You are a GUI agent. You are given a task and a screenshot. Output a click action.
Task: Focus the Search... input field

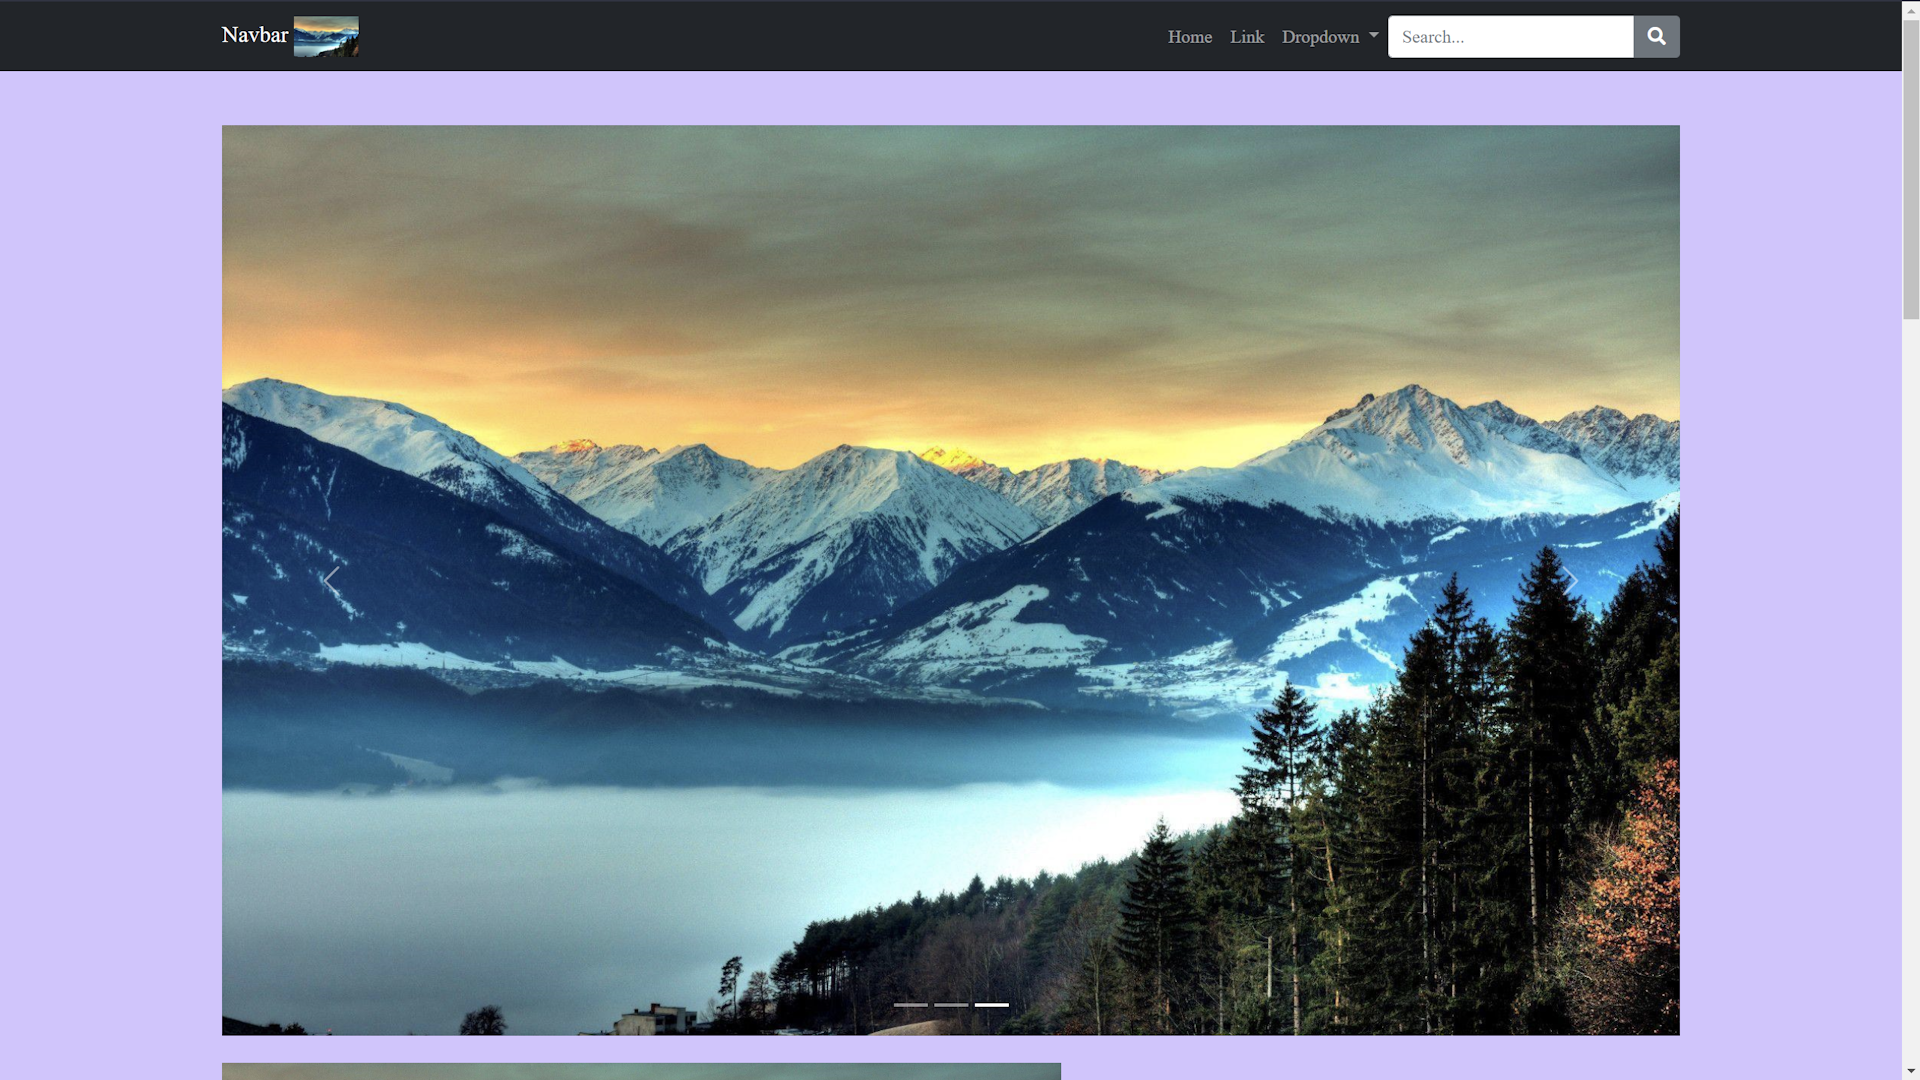[x=1510, y=37]
